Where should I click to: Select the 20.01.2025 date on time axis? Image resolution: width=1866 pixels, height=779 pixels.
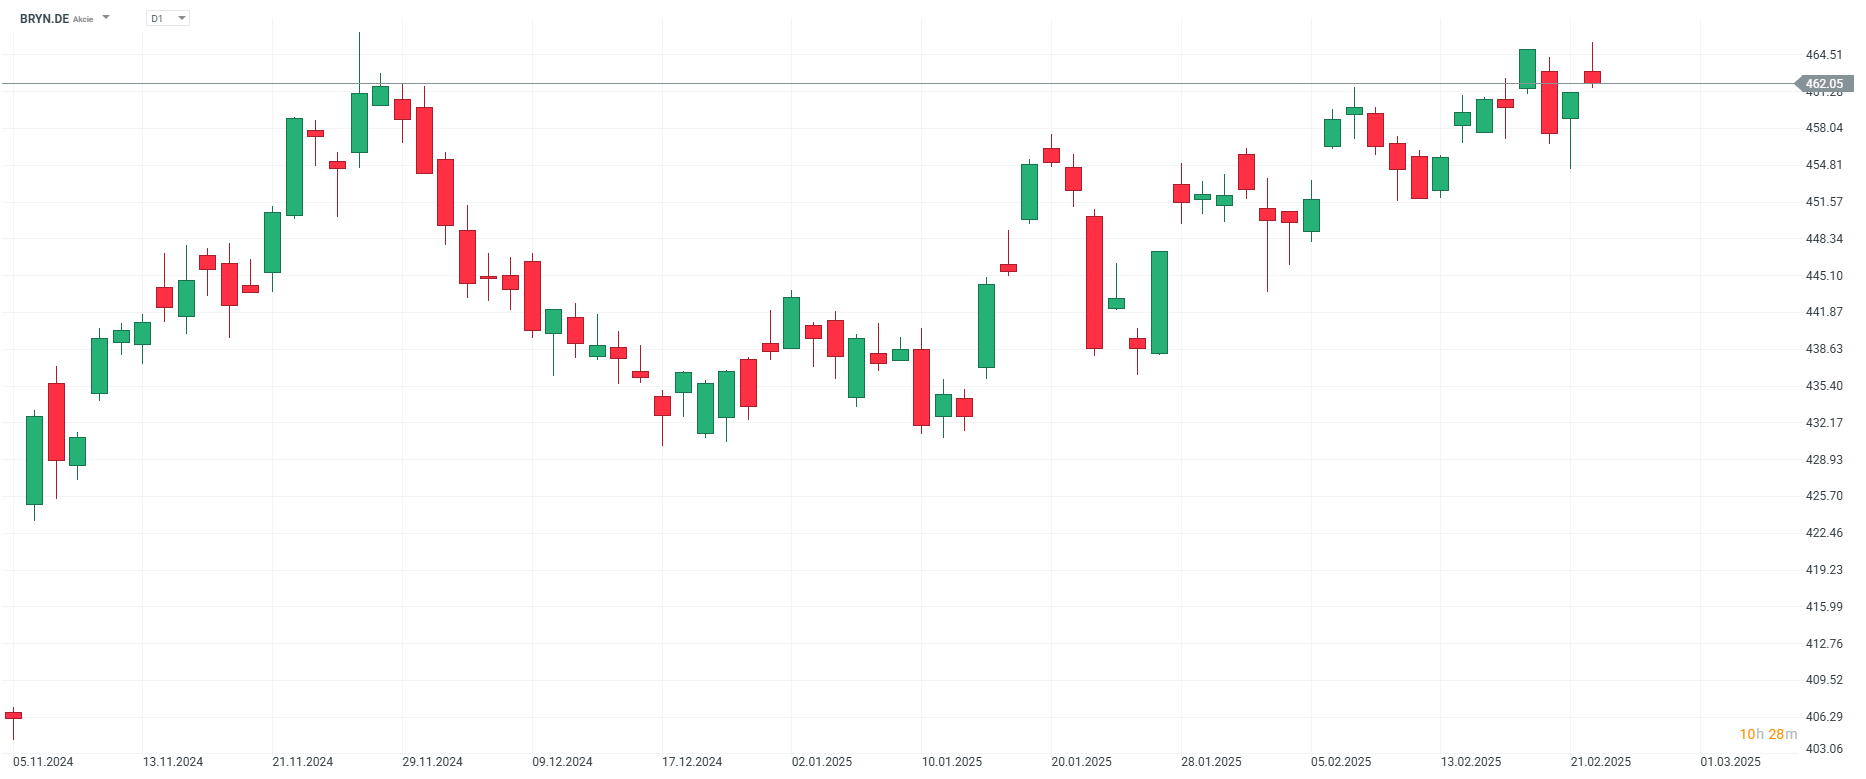1081,762
